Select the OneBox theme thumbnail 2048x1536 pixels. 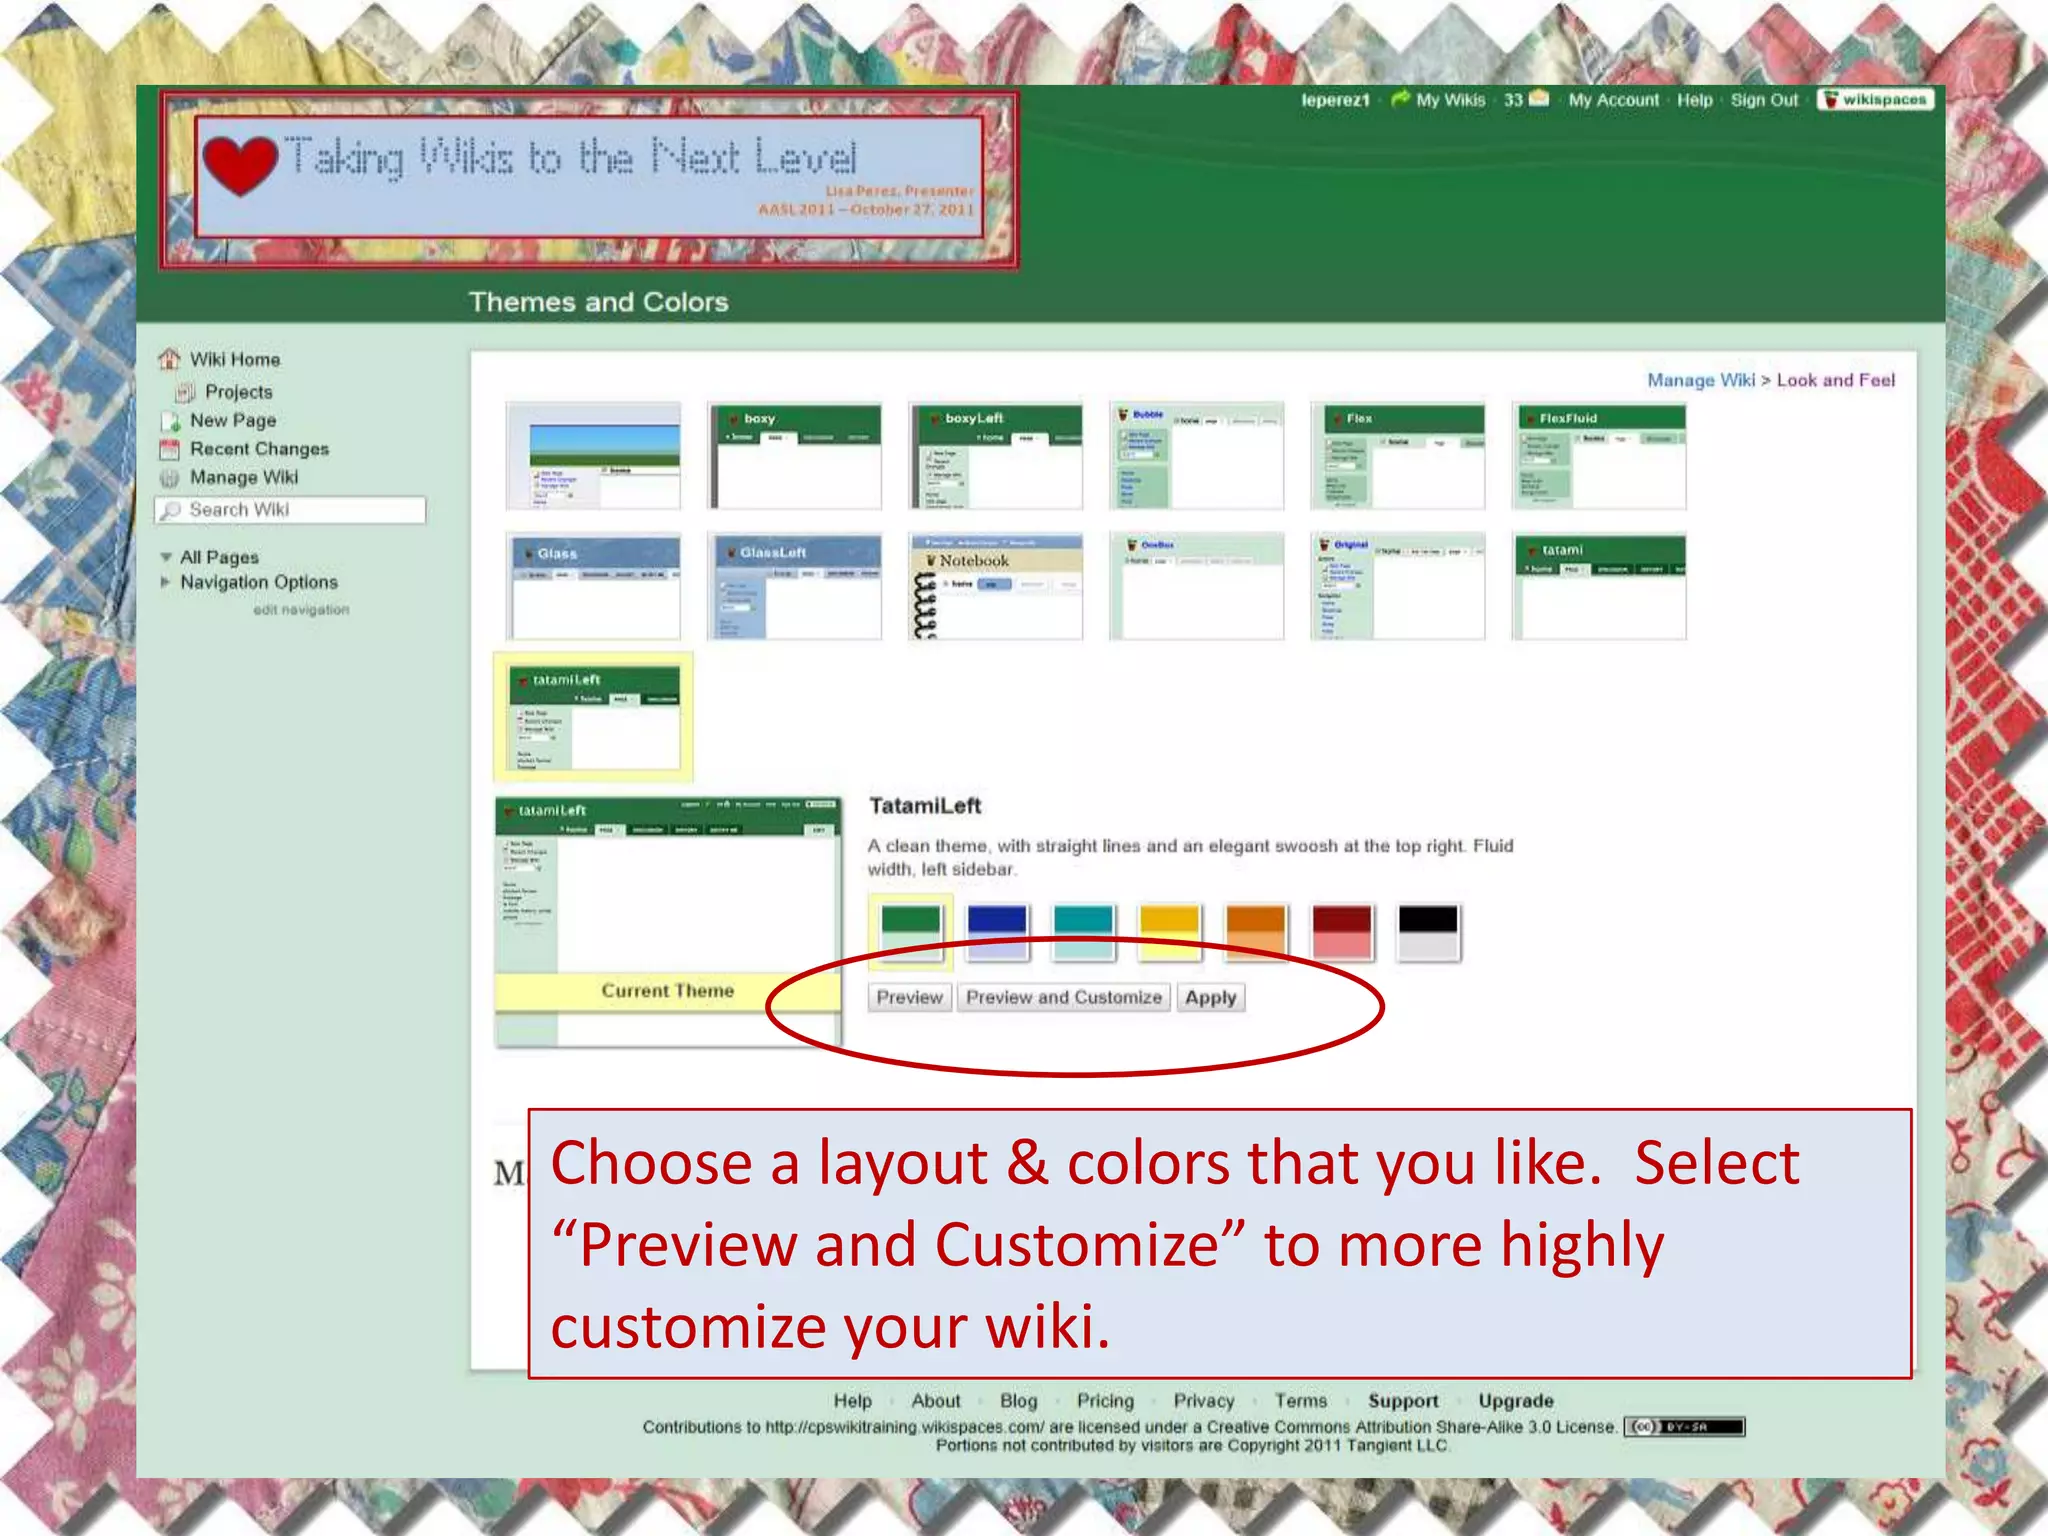pyautogui.click(x=1197, y=586)
